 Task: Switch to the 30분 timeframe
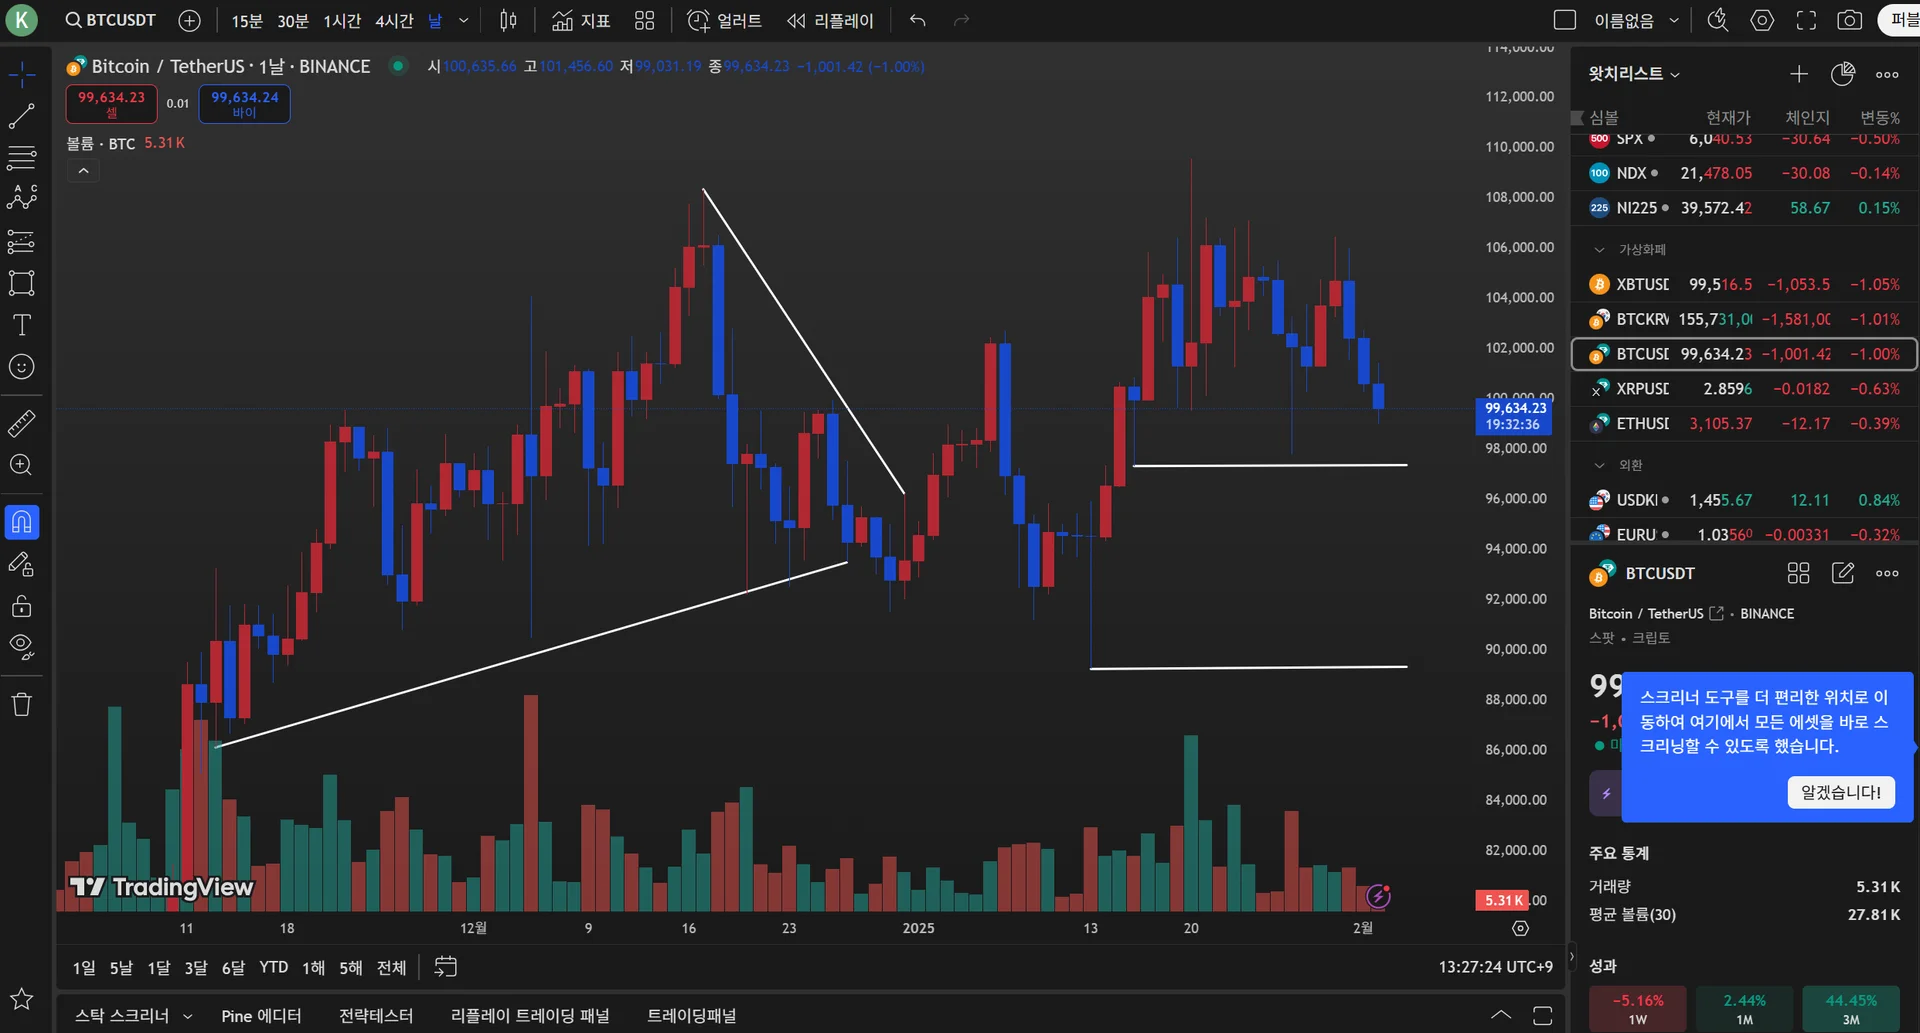293,21
